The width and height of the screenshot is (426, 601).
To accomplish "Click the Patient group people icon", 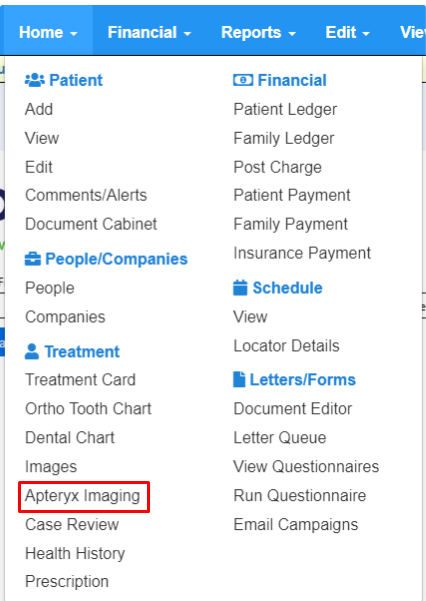I will 35,80.
